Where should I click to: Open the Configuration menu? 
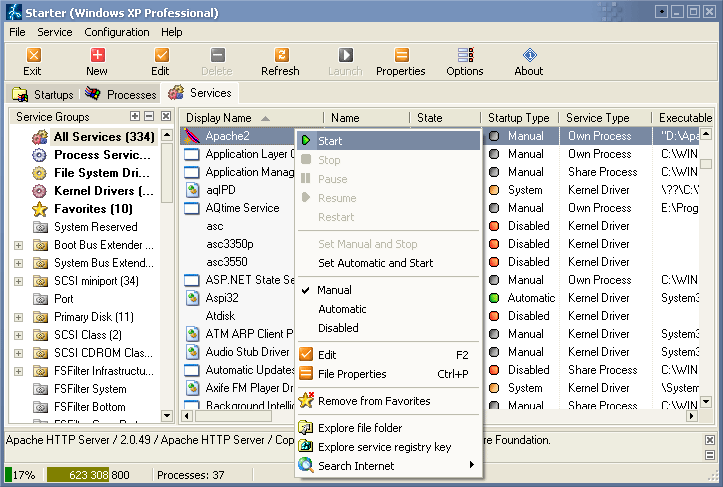click(x=117, y=32)
